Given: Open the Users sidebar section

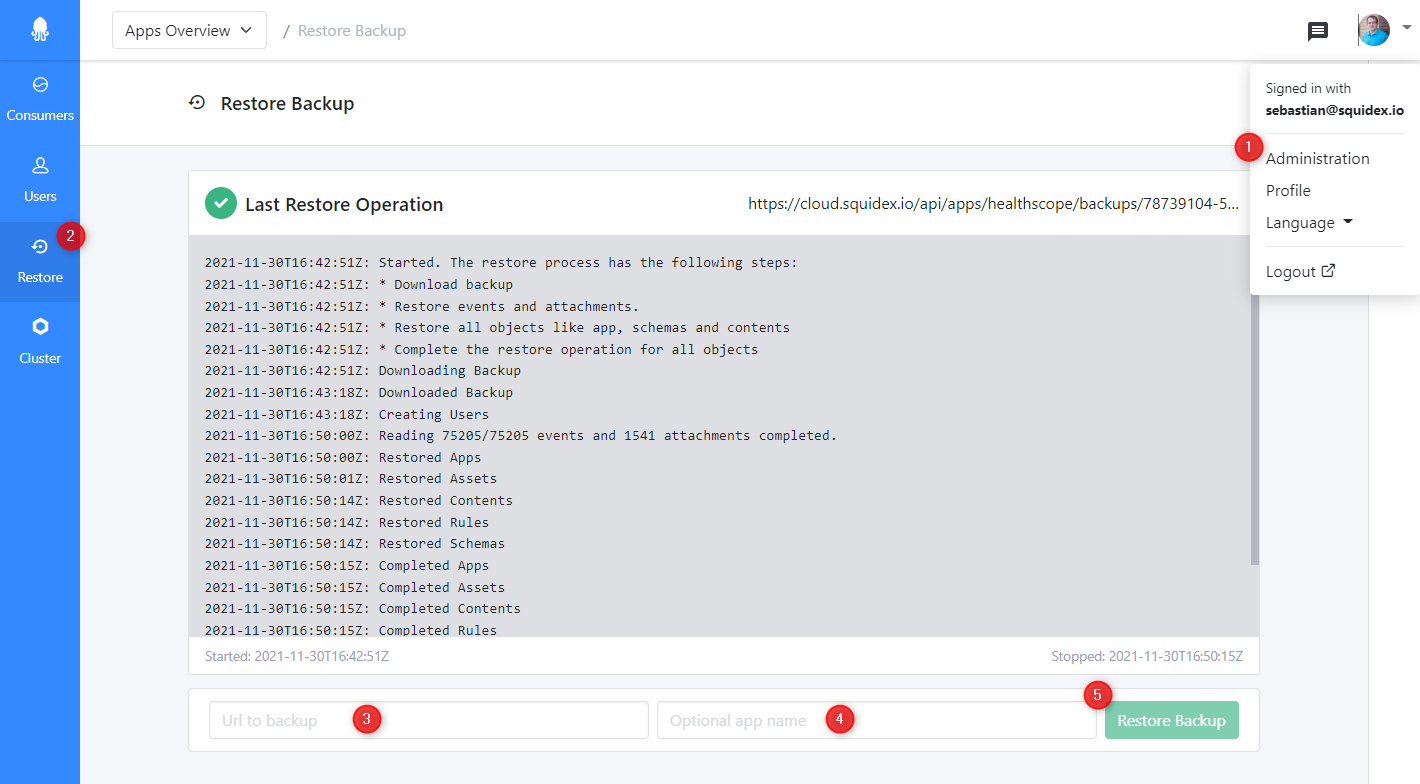Looking at the screenshot, I should pos(40,181).
